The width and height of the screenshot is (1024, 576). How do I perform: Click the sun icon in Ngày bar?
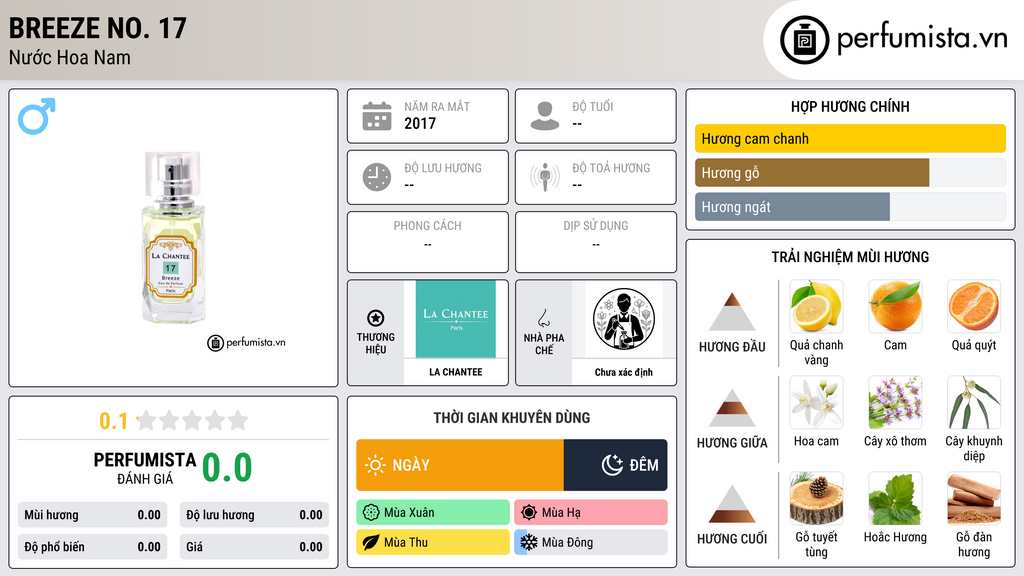coord(376,465)
